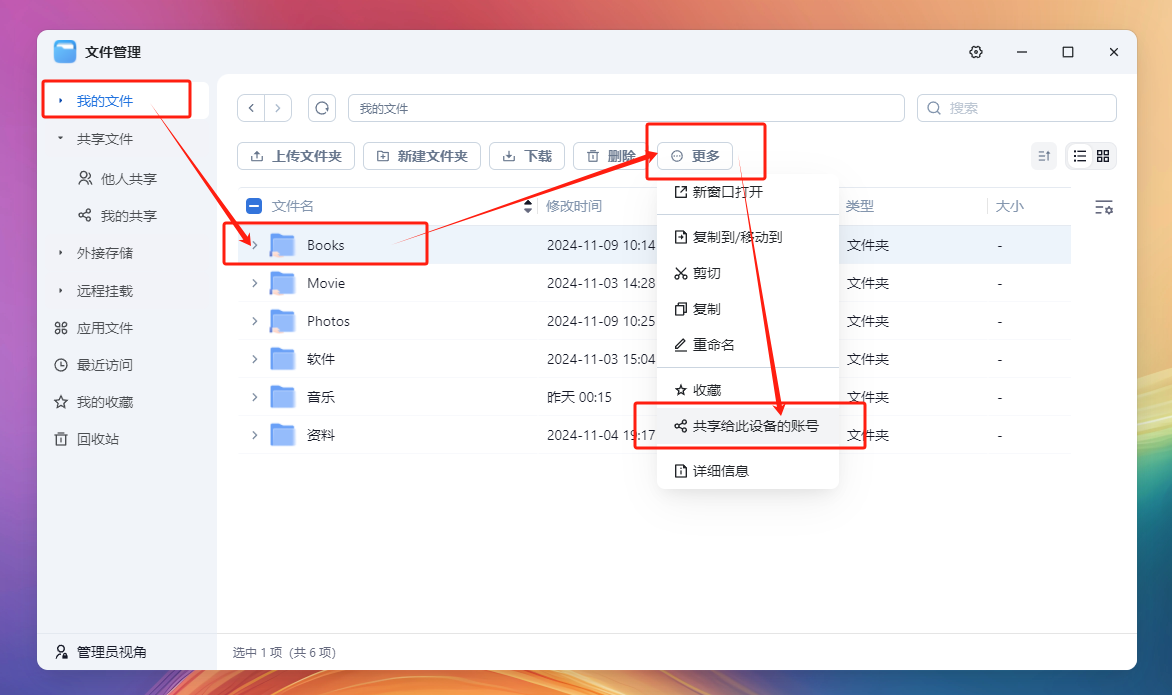Open 我的收藏 in the sidebar
The height and width of the screenshot is (695, 1172).
[x=104, y=402]
